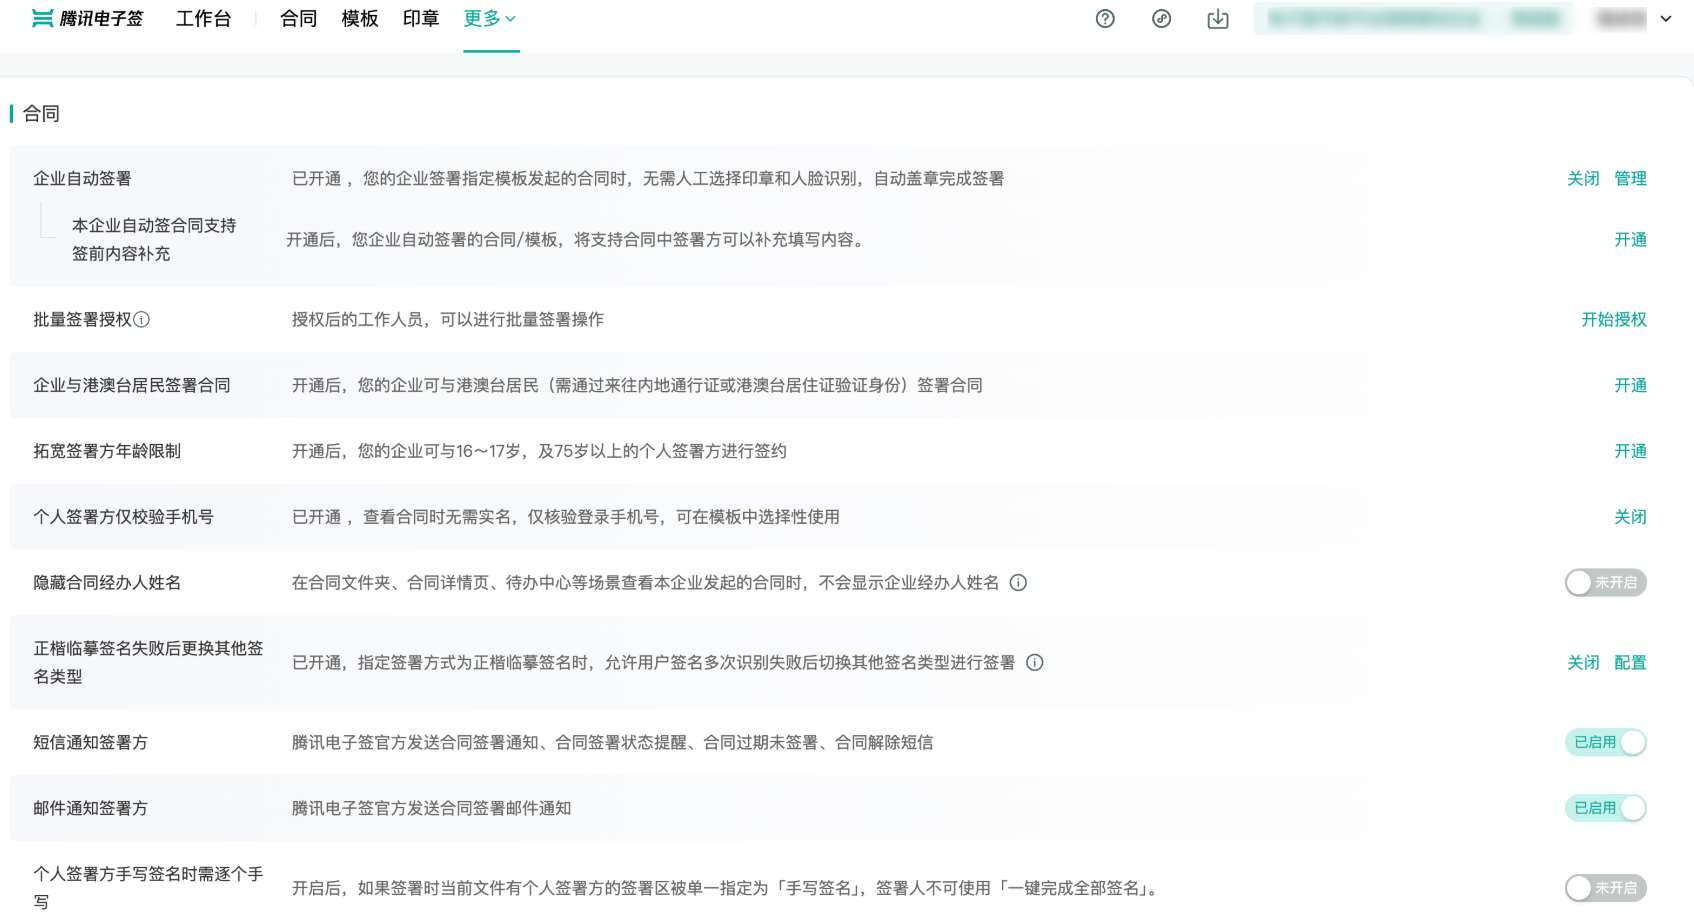Click the 本企业自动签合同支持签前内容补充 label
This screenshot has height=920, width=1694.
click(x=154, y=240)
